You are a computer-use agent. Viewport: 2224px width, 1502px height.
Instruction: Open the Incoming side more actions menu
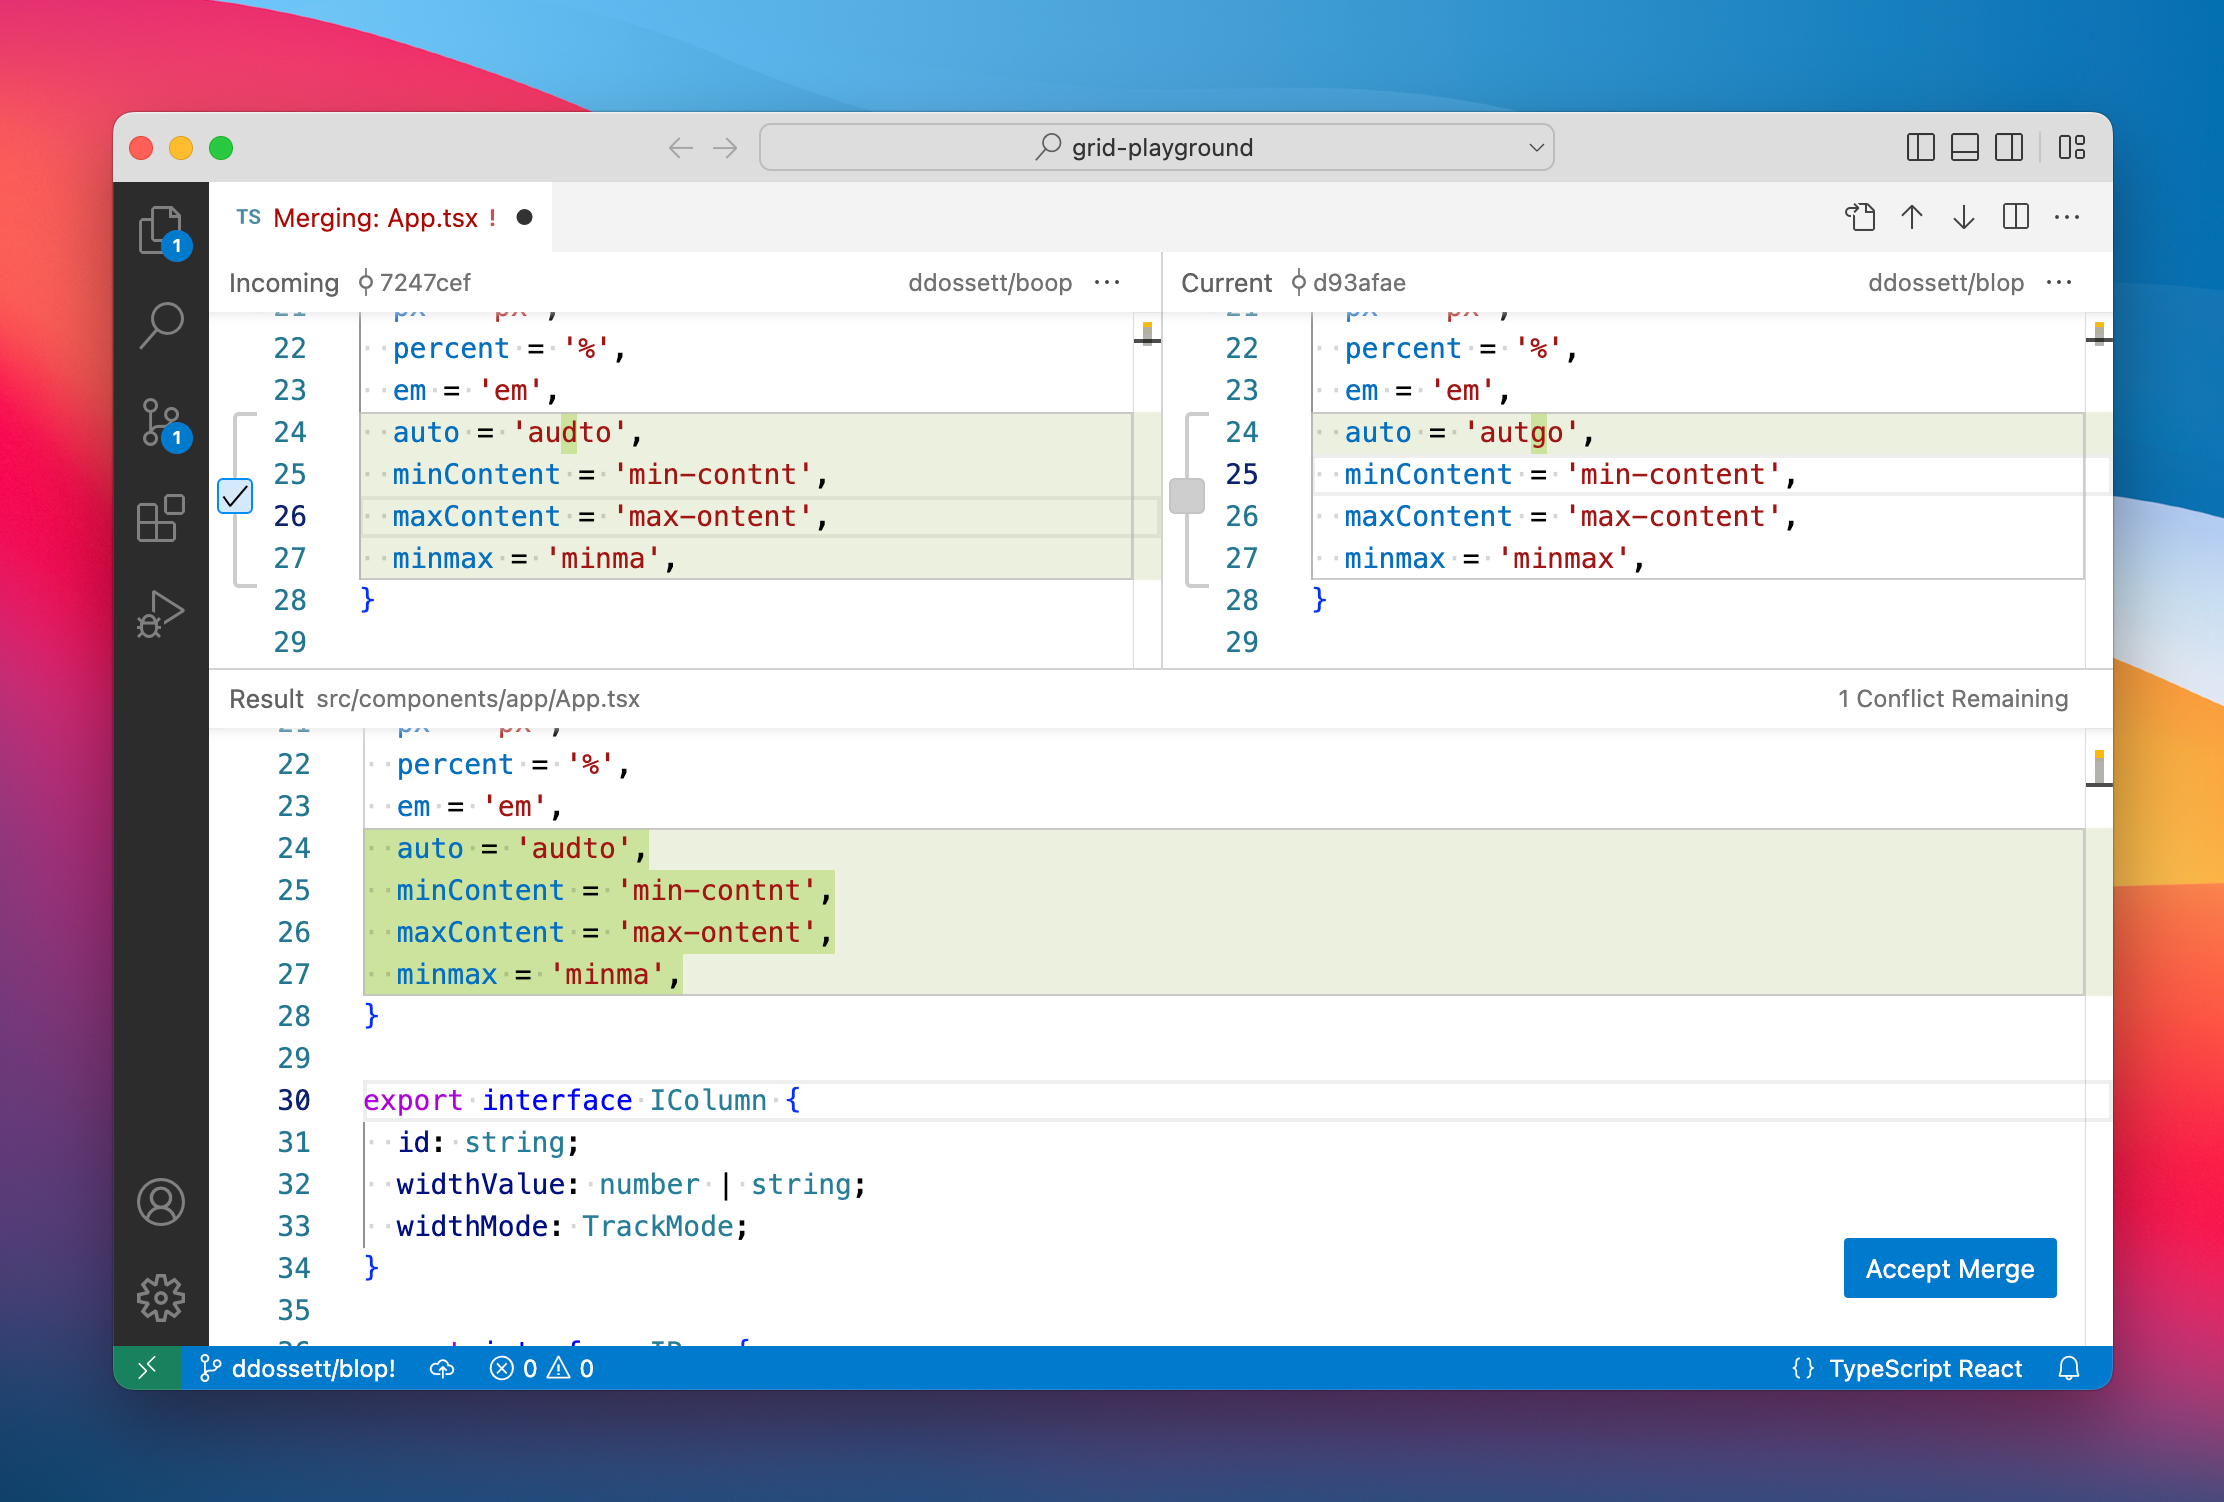(x=1108, y=283)
